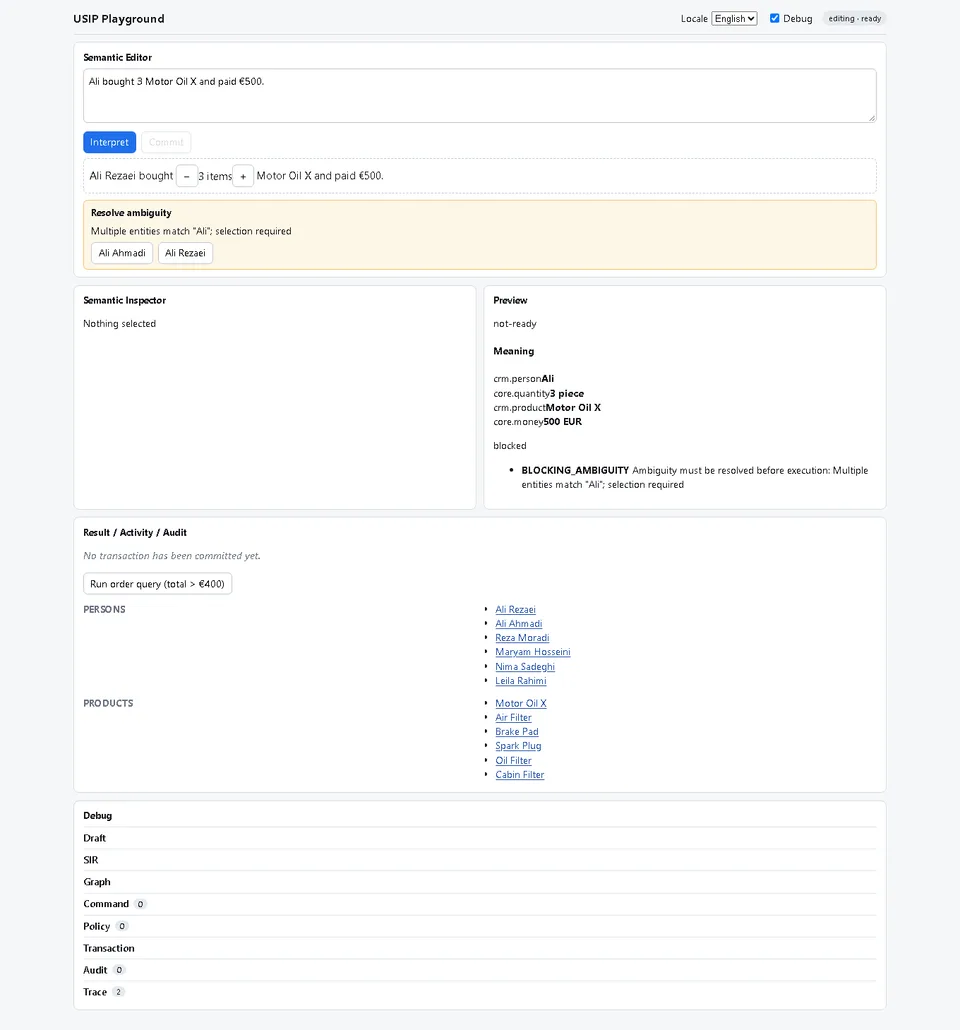This screenshot has height=1030, width=960.
Task: Increase item quantity with plus button
Action: click(243, 176)
